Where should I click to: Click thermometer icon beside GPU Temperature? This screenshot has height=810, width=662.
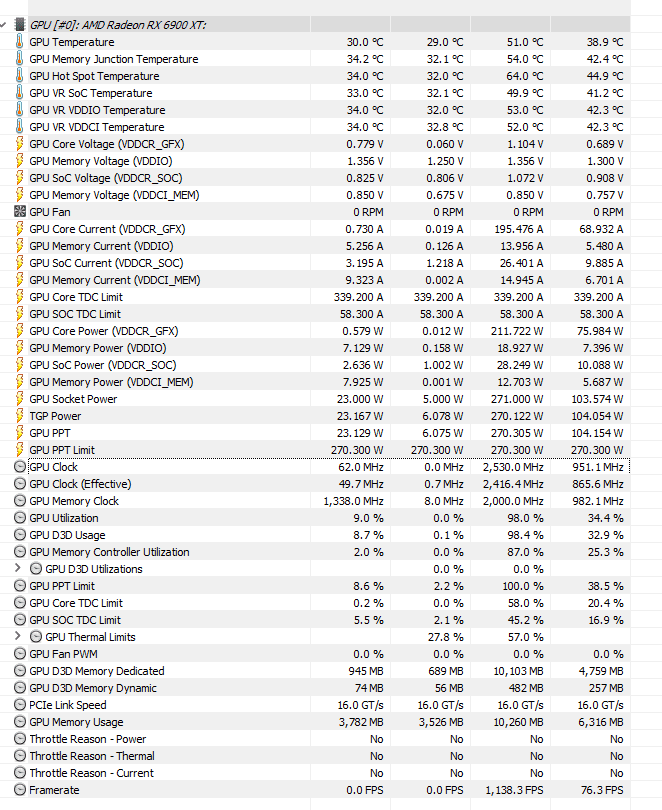[x=20, y=42]
